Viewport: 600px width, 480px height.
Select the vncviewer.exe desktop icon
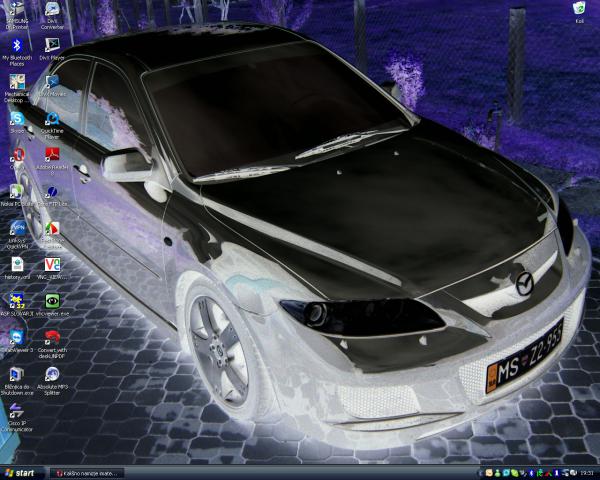[x=52, y=300]
